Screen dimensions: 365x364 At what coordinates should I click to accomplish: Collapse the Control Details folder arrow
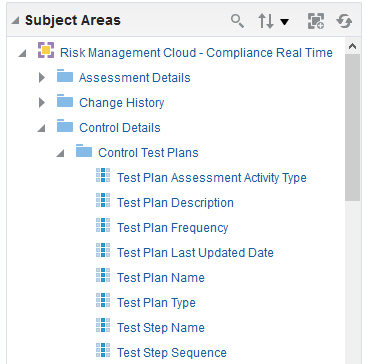tap(41, 128)
